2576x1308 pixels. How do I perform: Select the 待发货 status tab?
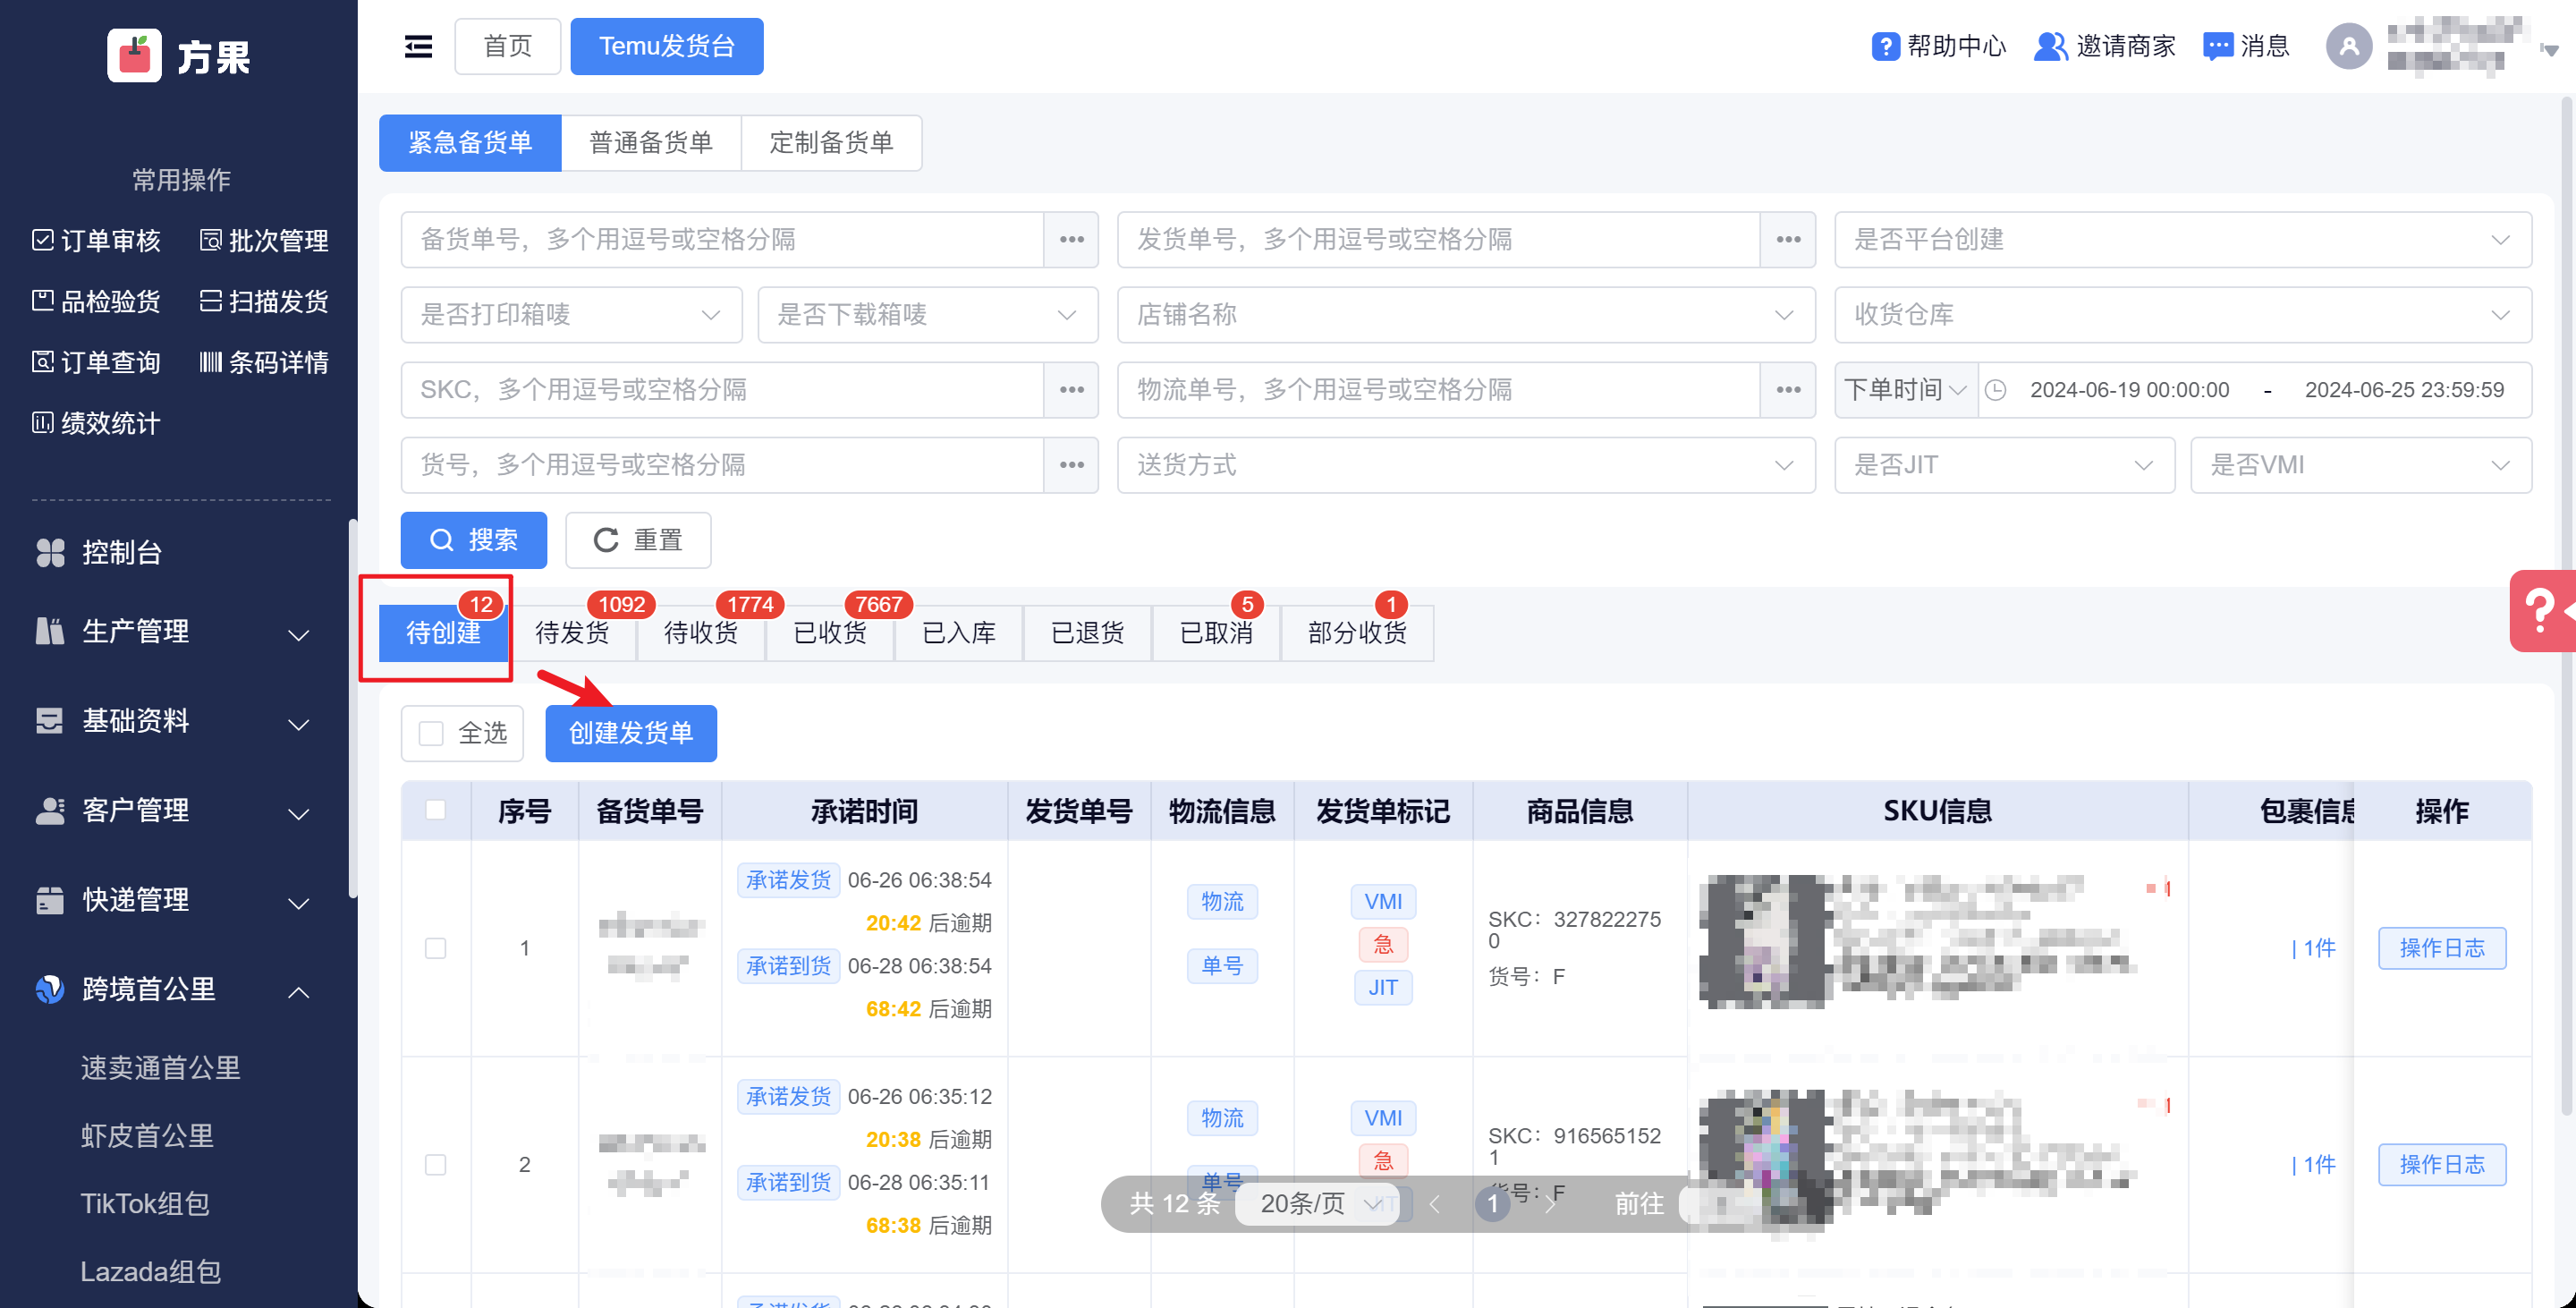point(572,632)
